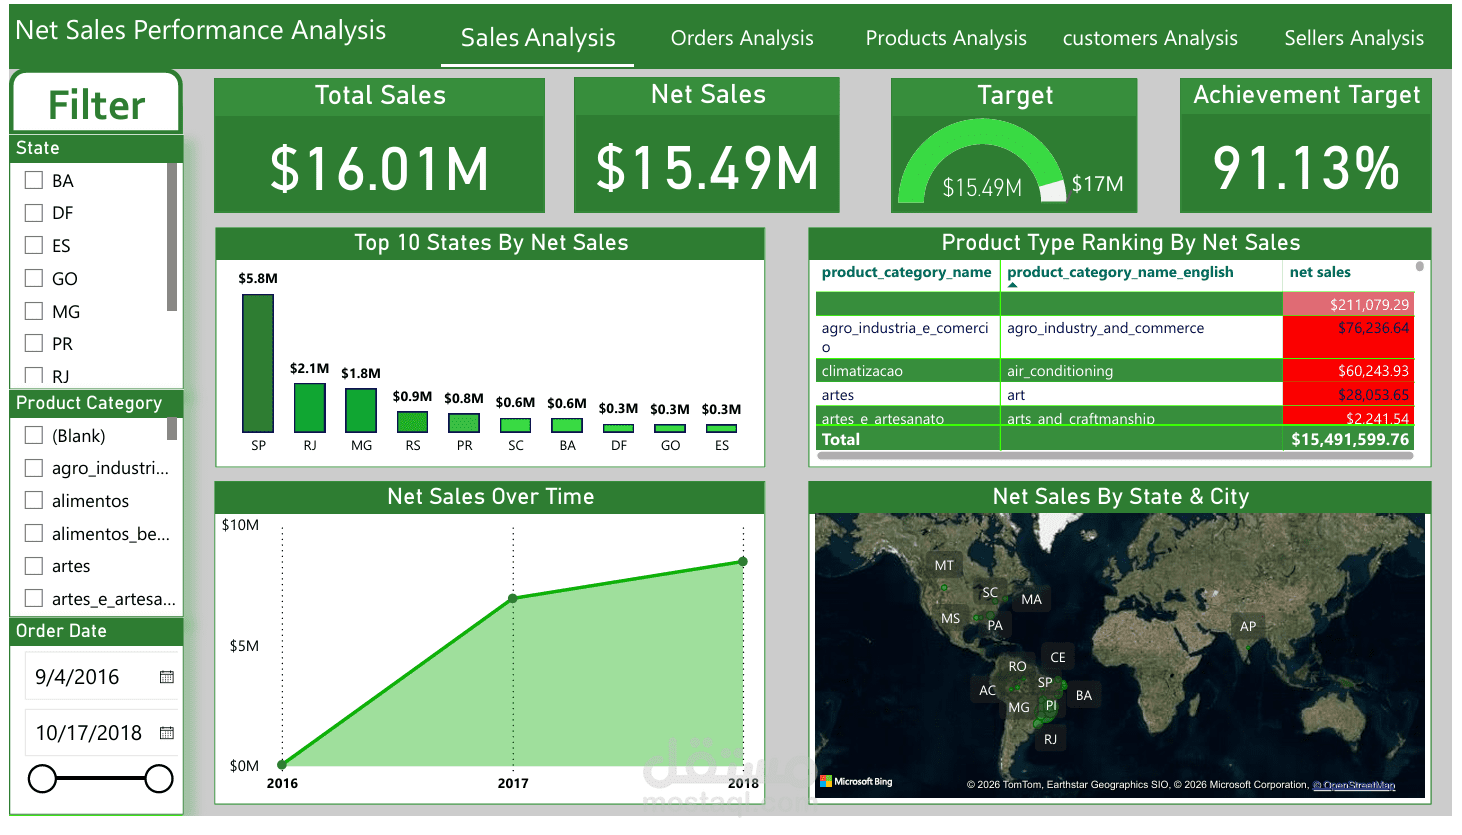Select the MG bar in states chart
Screen dimensions: 1462x835
[x=361, y=410]
